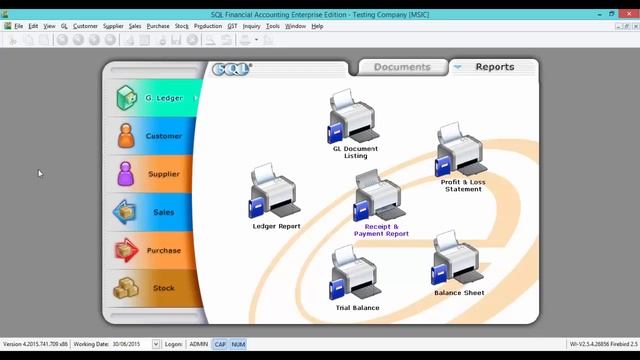Click application icon left of File menu

7,26
